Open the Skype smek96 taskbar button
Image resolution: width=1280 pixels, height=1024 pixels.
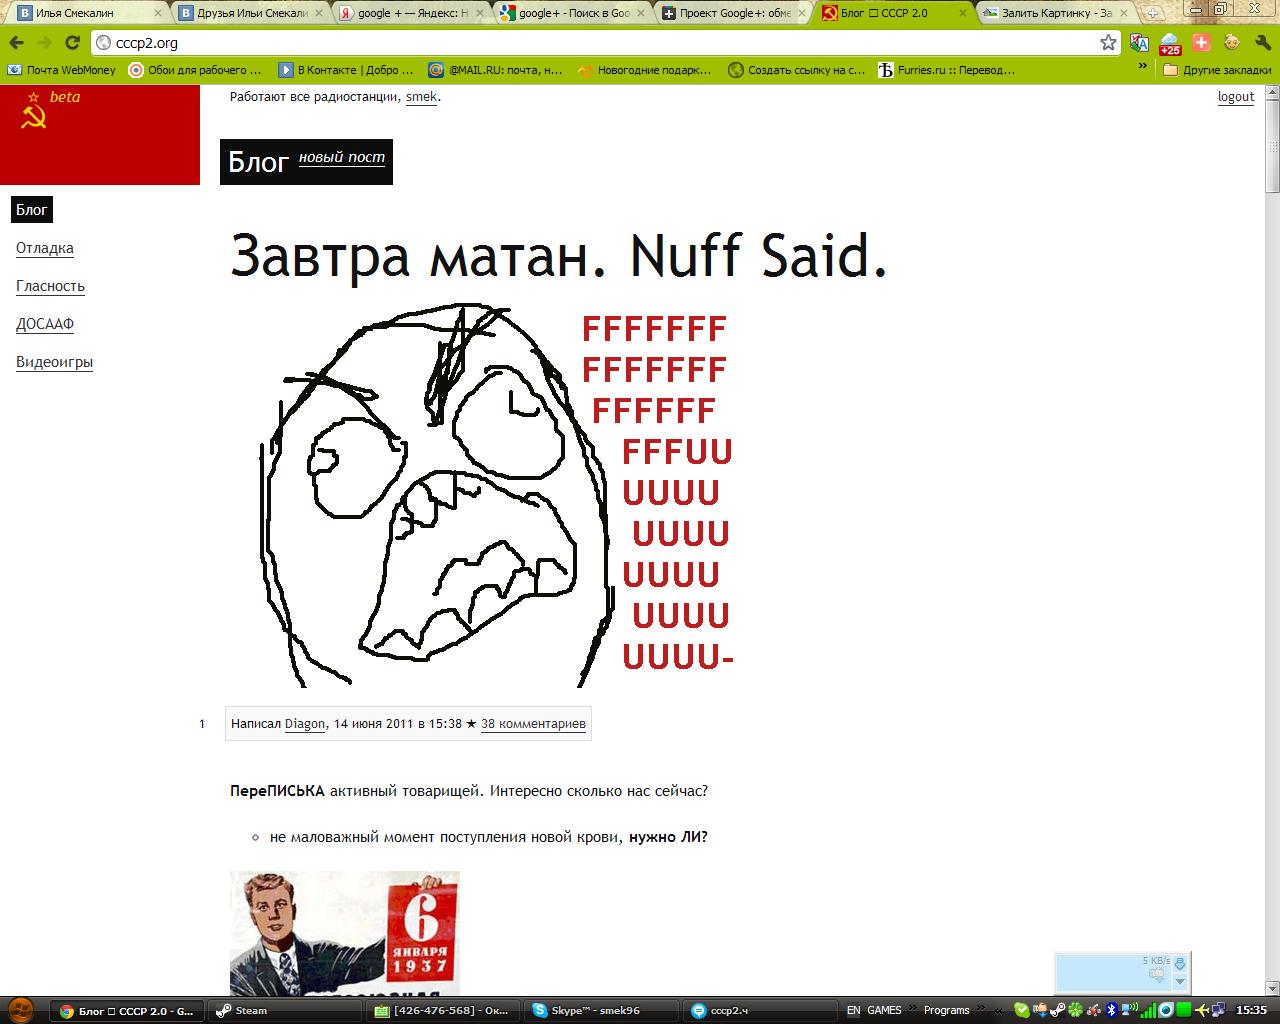pos(603,1010)
